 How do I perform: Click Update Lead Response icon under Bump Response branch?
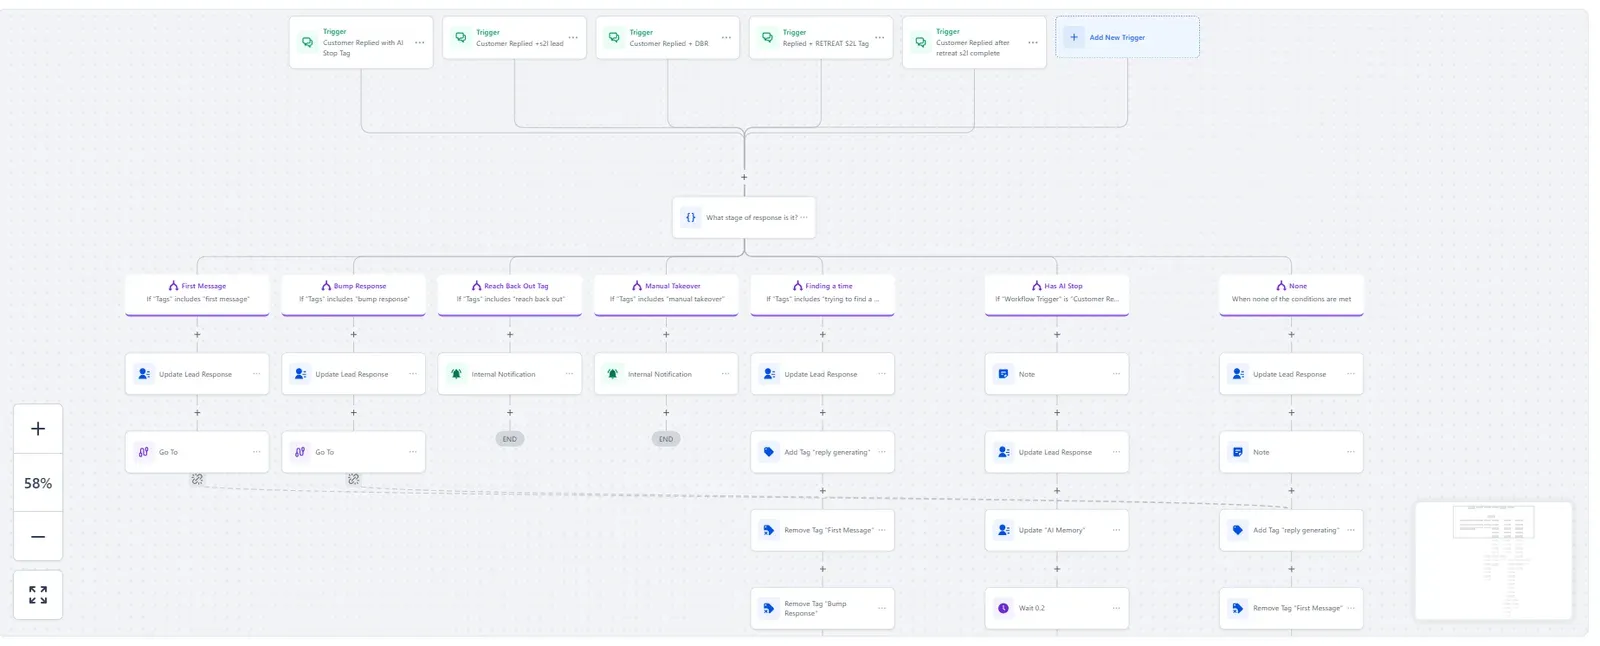300,374
